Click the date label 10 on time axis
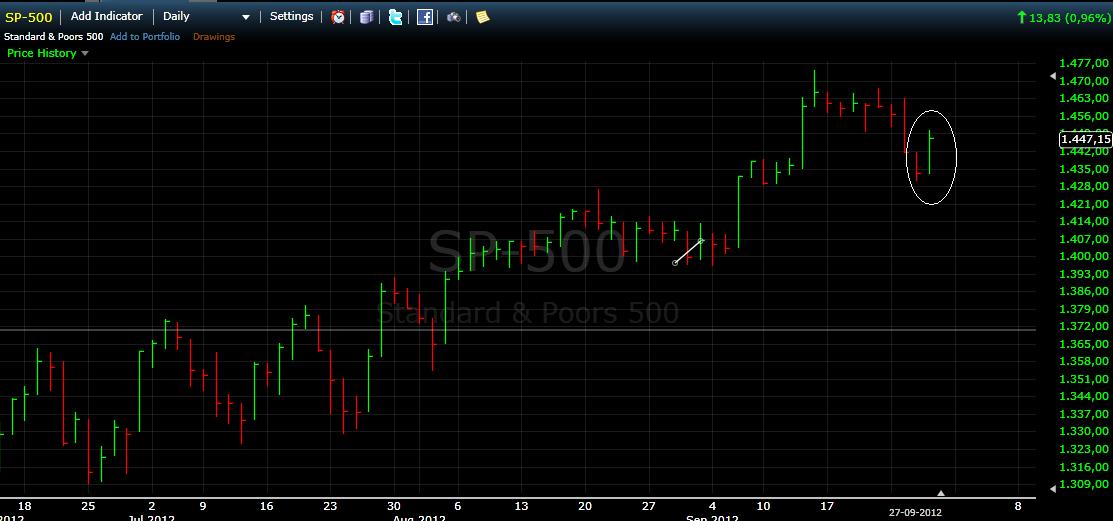This screenshot has height=521, width=1113. coord(763,506)
